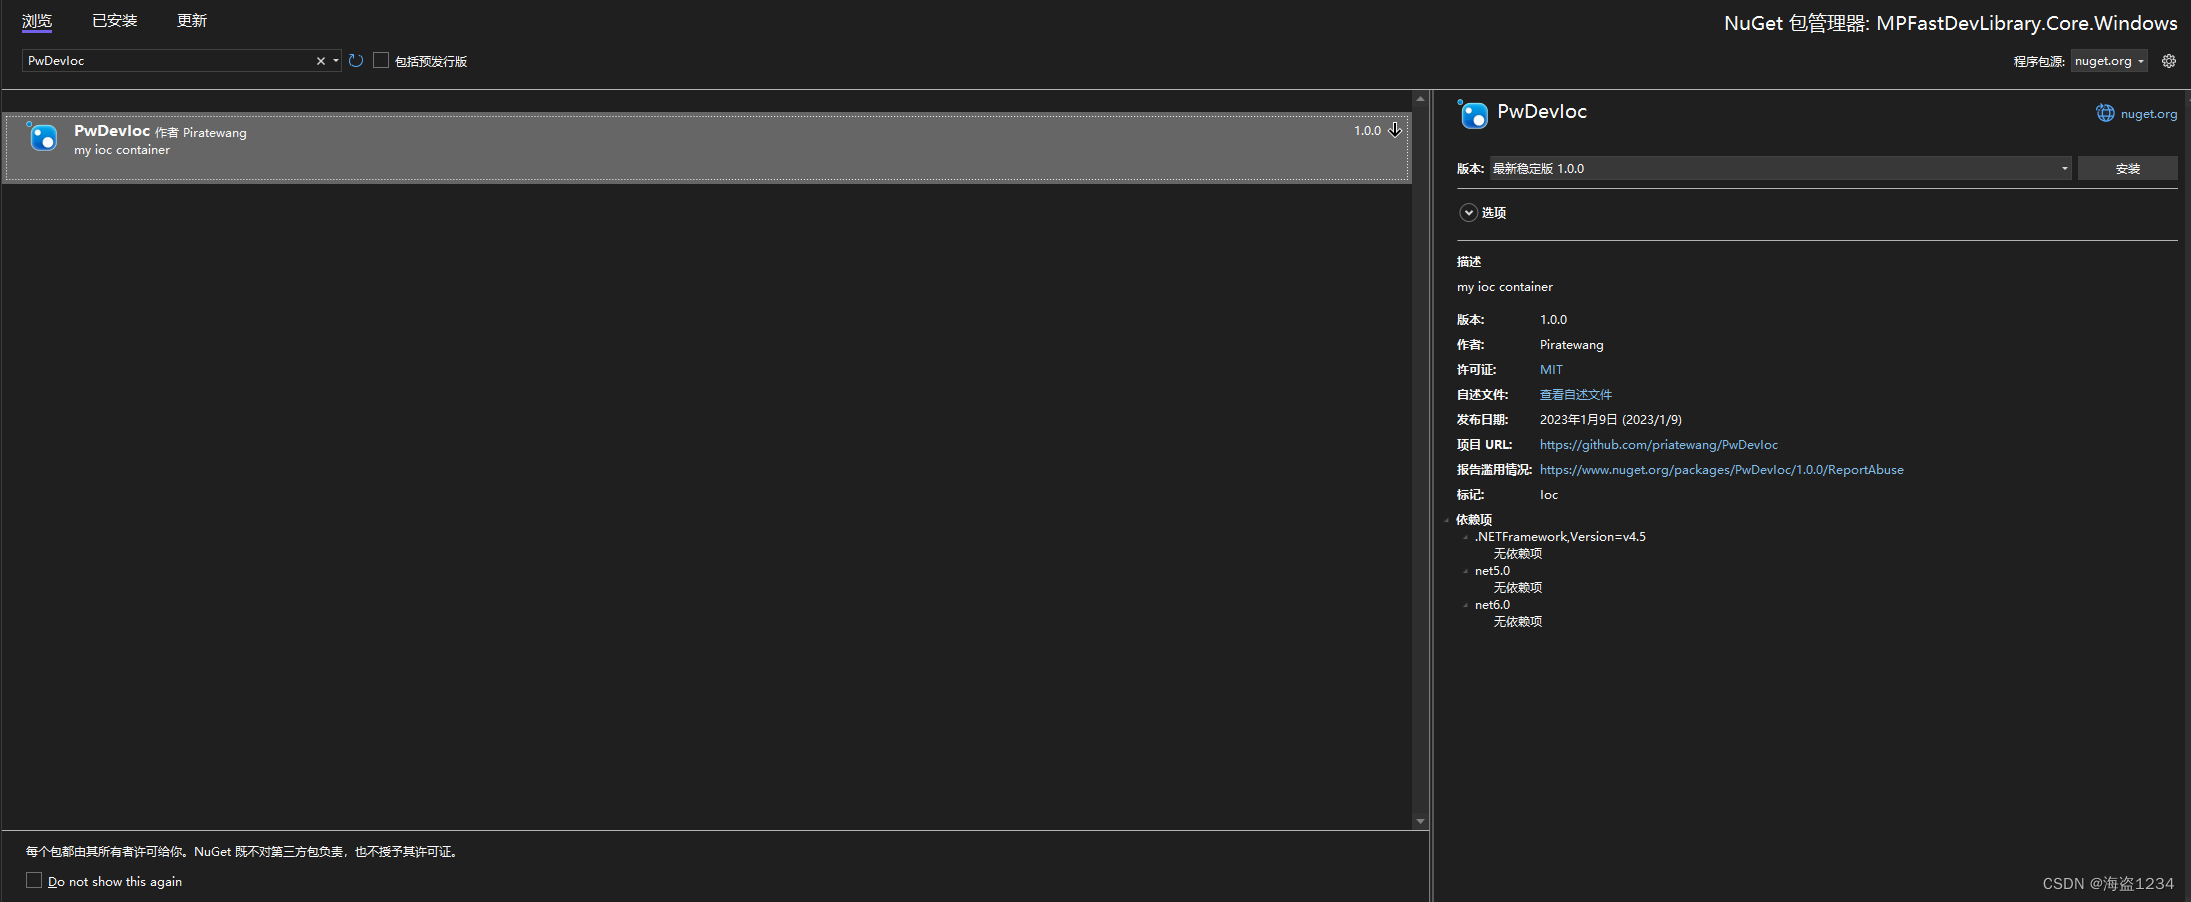
Task: Open the MIT license link
Action: [x=1551, y=369]
